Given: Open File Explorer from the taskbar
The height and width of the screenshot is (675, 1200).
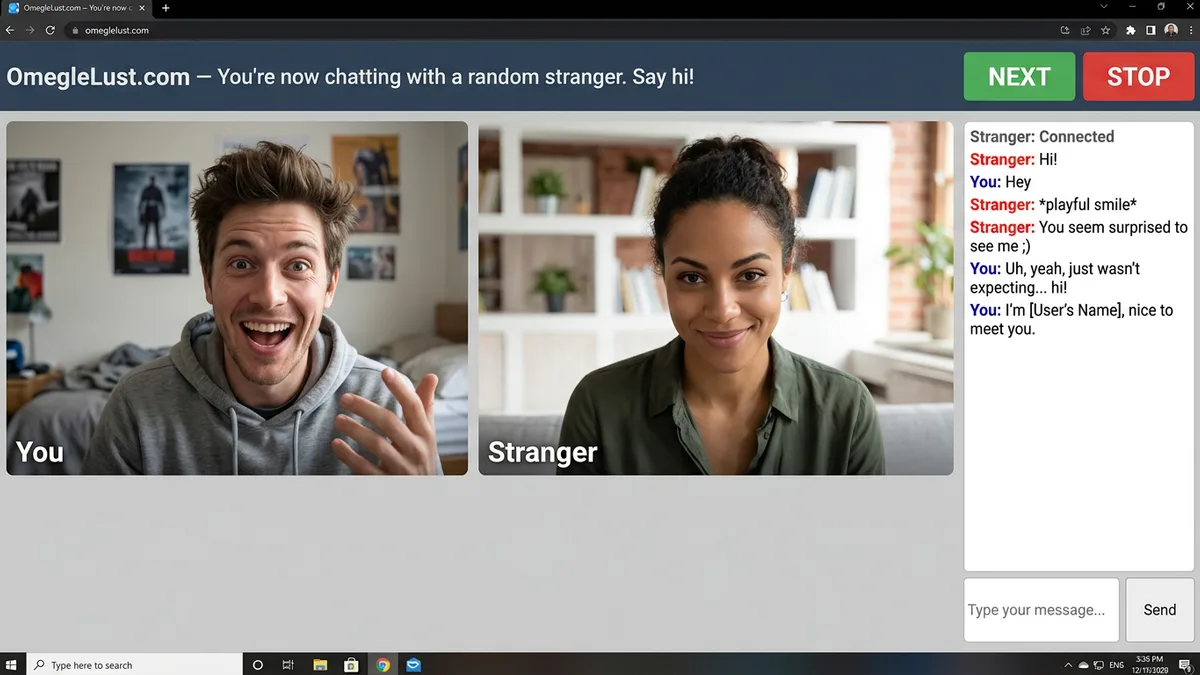Looking at the screenshot, I should (320, 665).
